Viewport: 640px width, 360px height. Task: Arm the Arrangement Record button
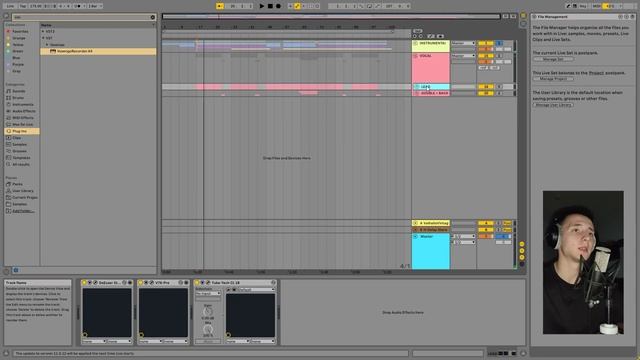coord(278,6)
